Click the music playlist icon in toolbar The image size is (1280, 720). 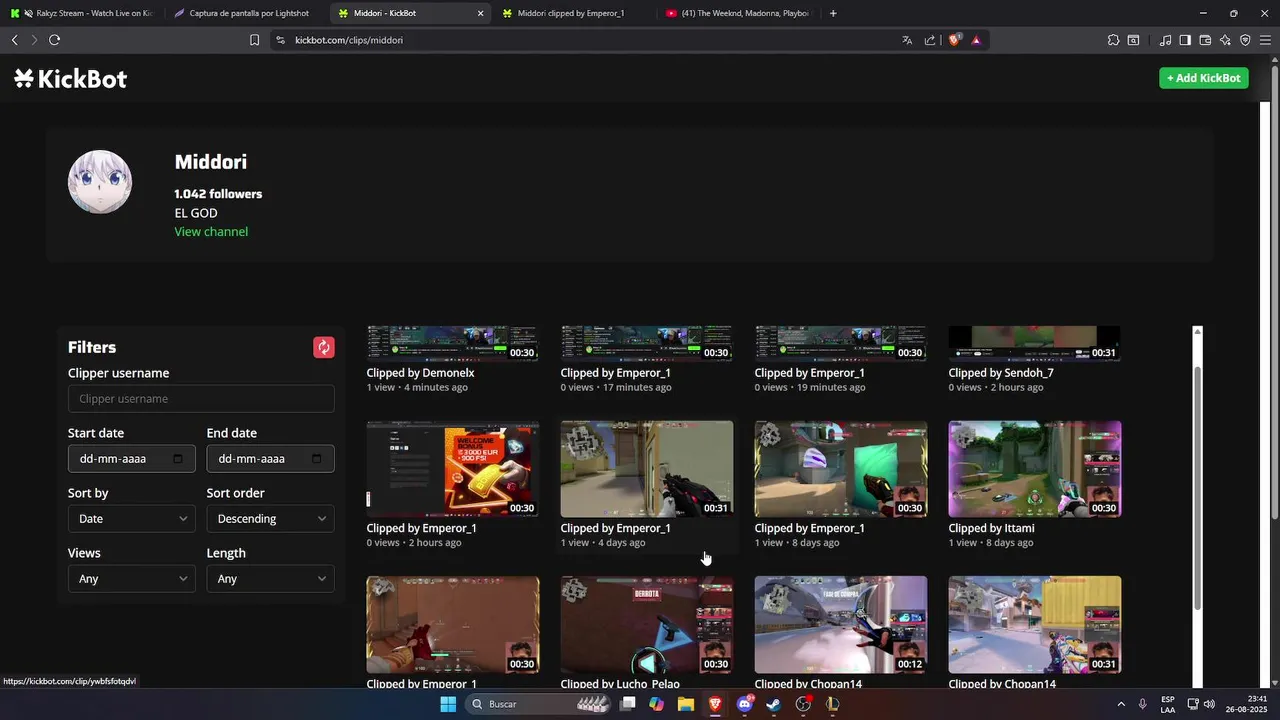point(1165,40)
